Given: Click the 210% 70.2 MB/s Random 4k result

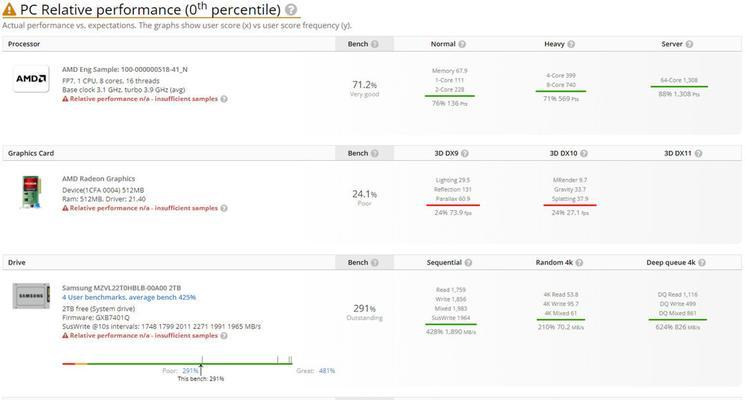Looking at the screenshot, I should pos(560,327).
